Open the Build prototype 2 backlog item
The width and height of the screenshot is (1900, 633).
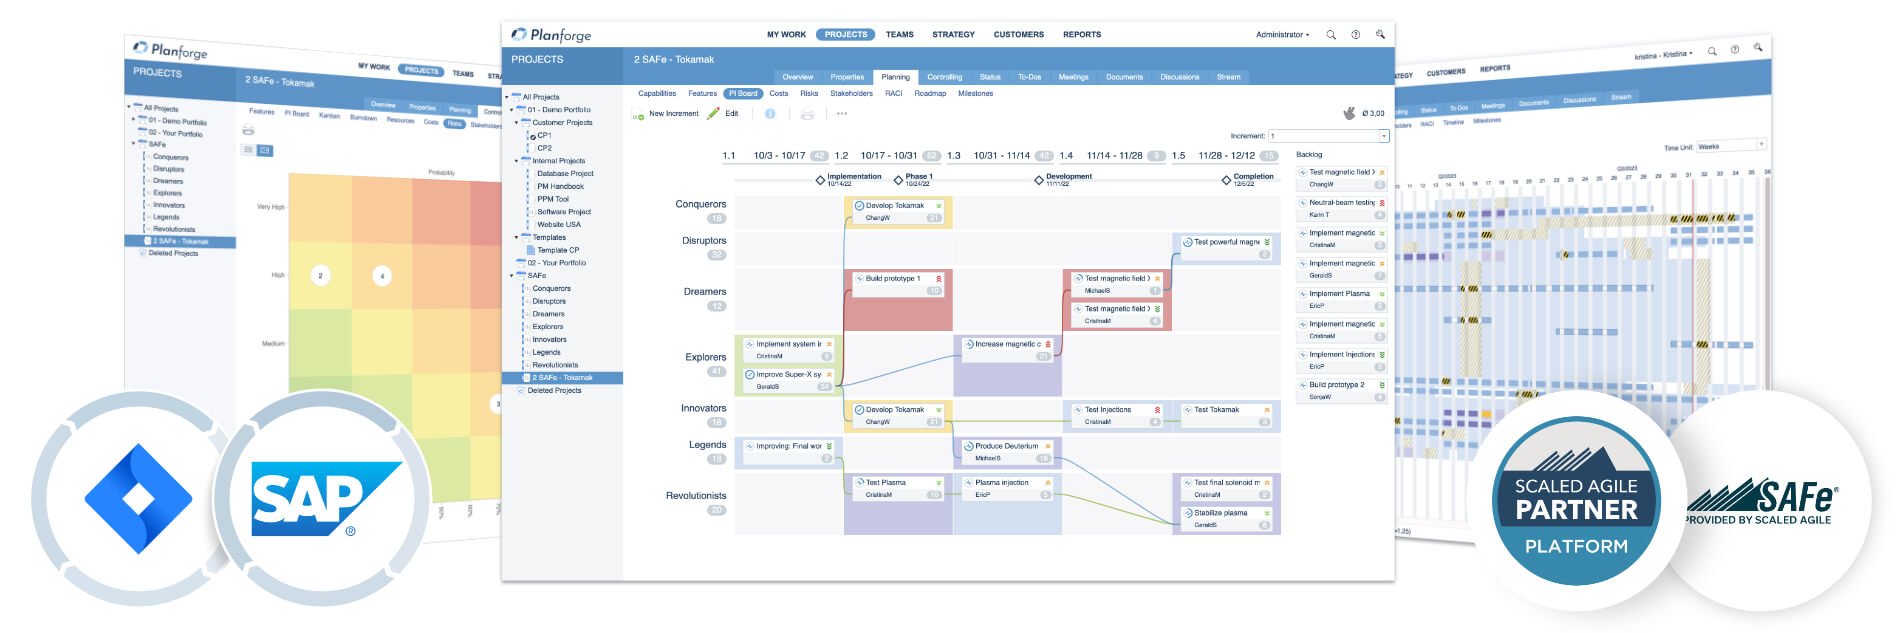1342,390
